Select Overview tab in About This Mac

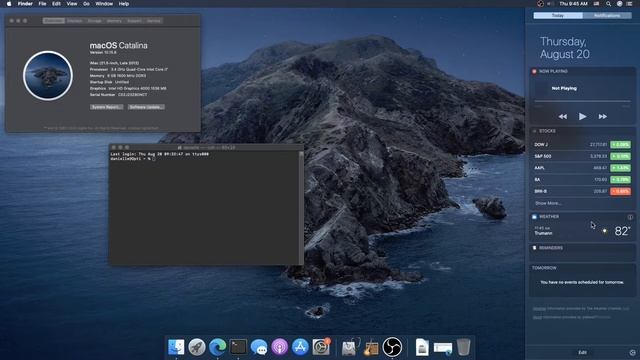[x=53, y=20]
